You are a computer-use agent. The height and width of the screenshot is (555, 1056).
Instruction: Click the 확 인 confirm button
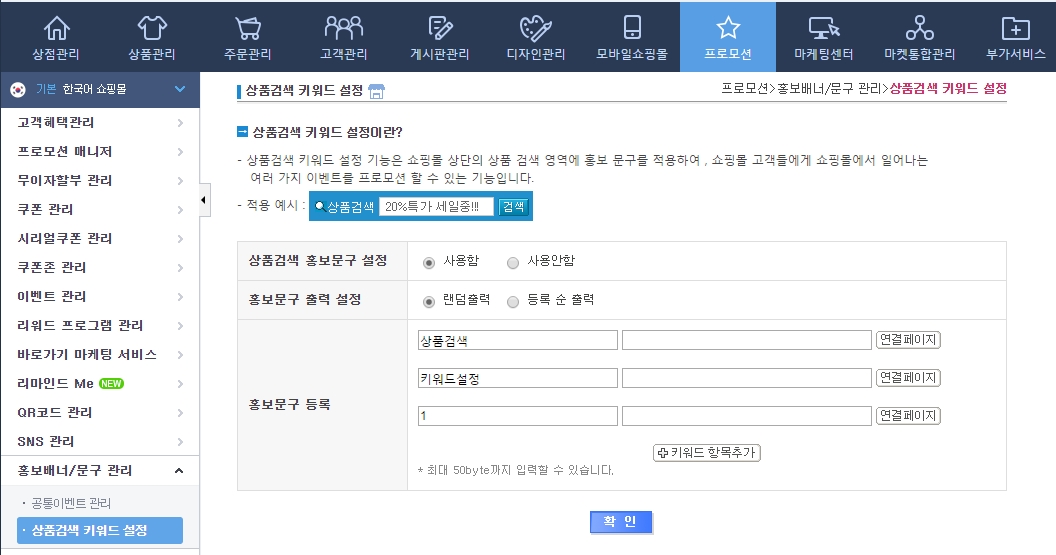pyautogui.click(x=621, y=522)
